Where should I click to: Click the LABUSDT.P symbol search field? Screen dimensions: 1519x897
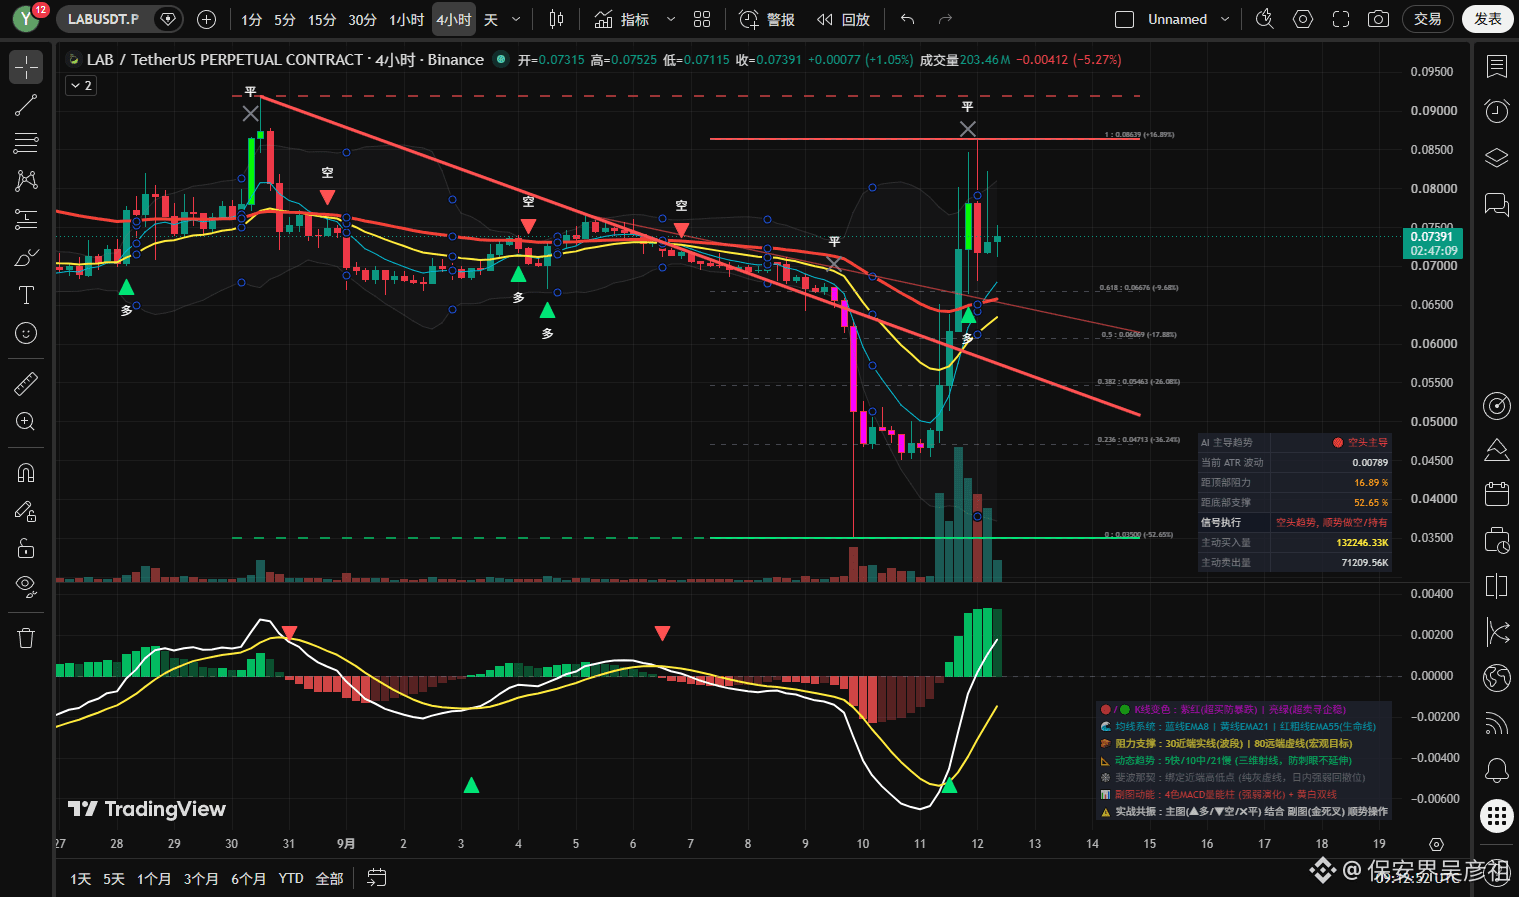[106, 19]
